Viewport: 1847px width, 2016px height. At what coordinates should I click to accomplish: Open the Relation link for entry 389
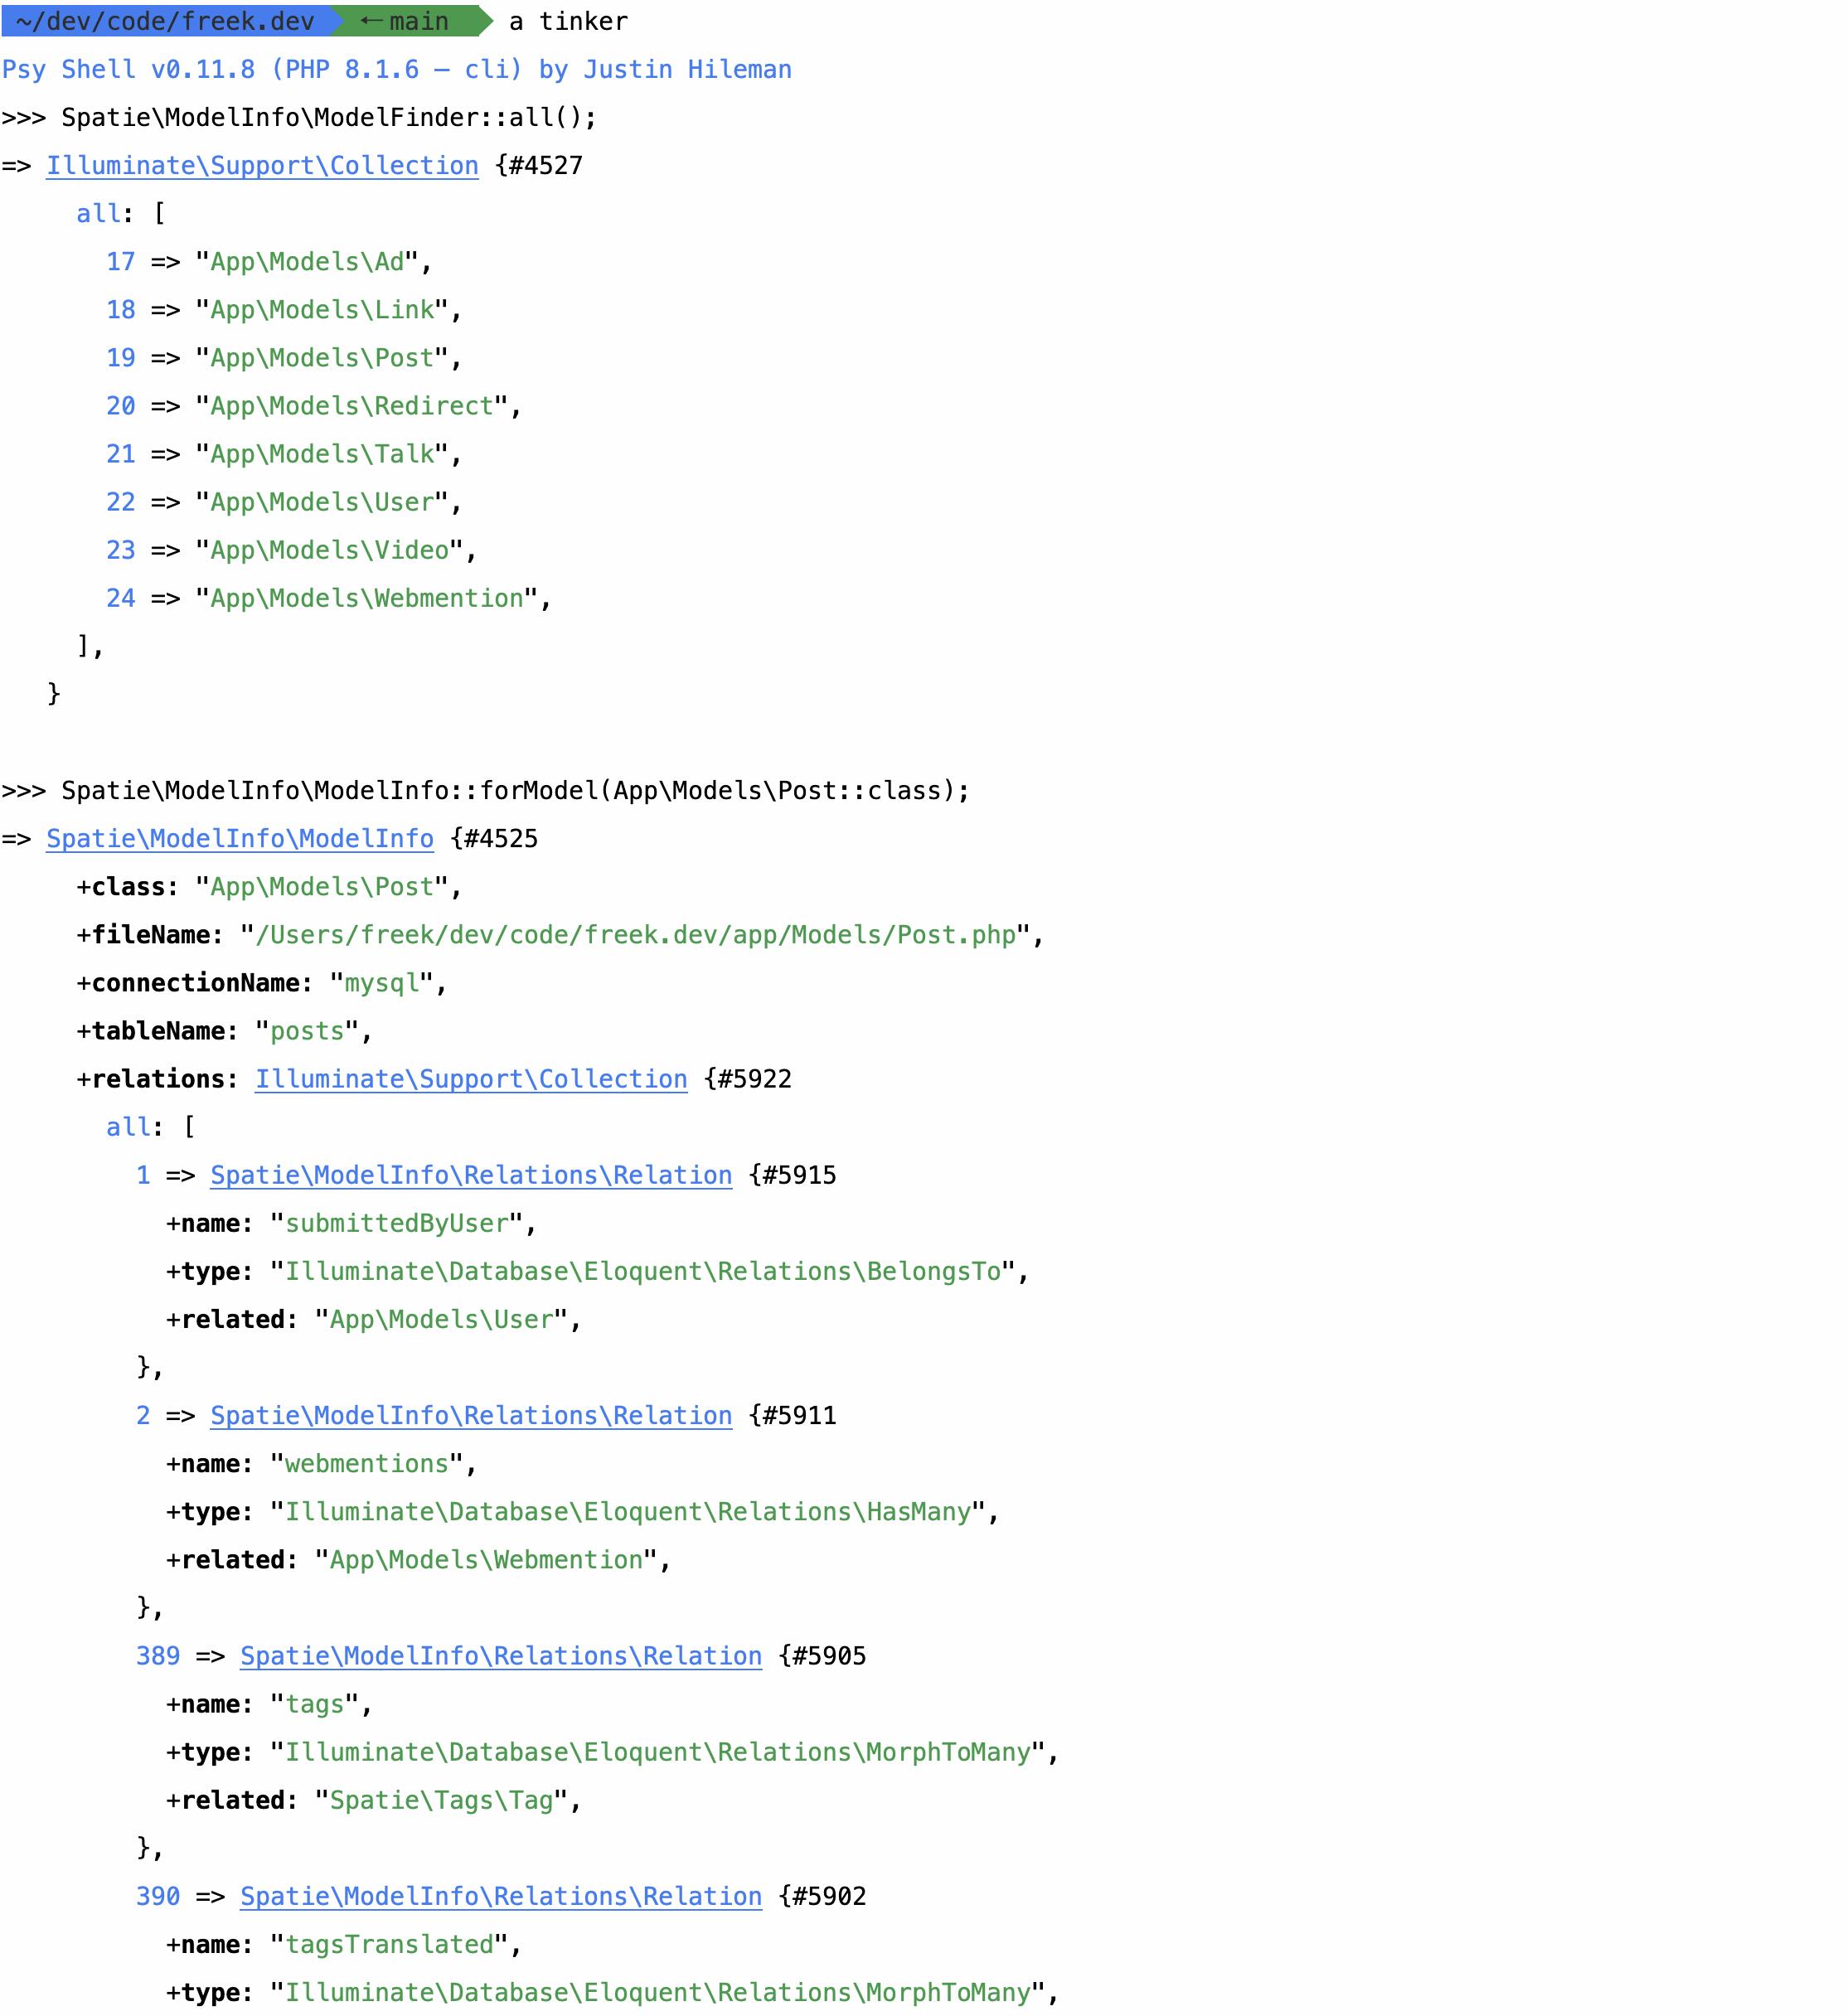pos(501,1657)
